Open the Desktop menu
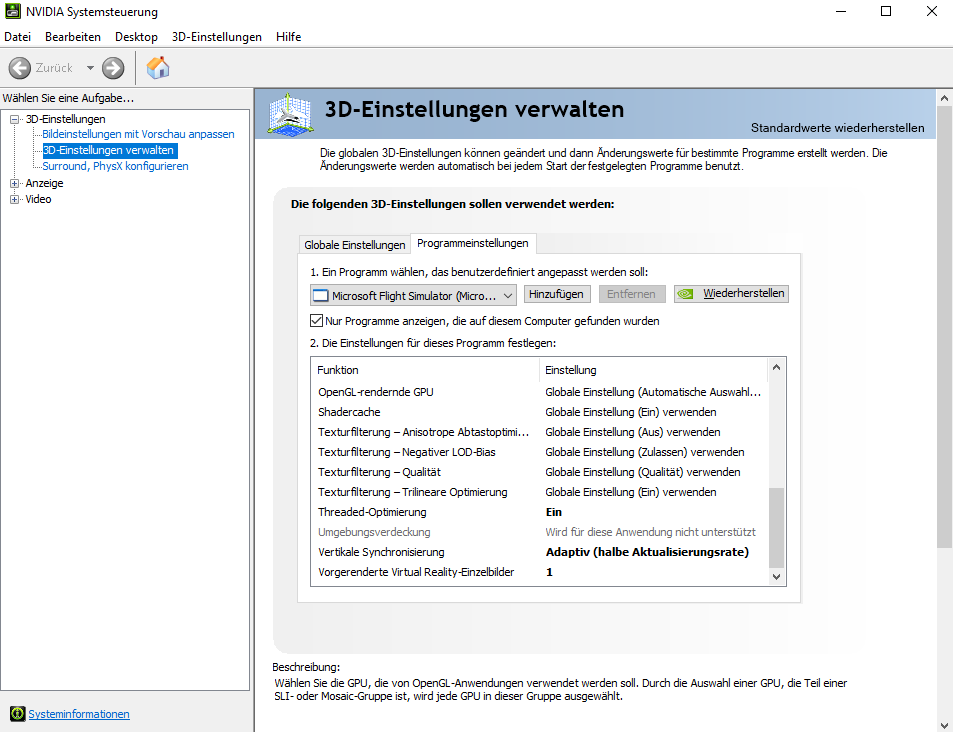953x732 pixels. pos(136,37)
